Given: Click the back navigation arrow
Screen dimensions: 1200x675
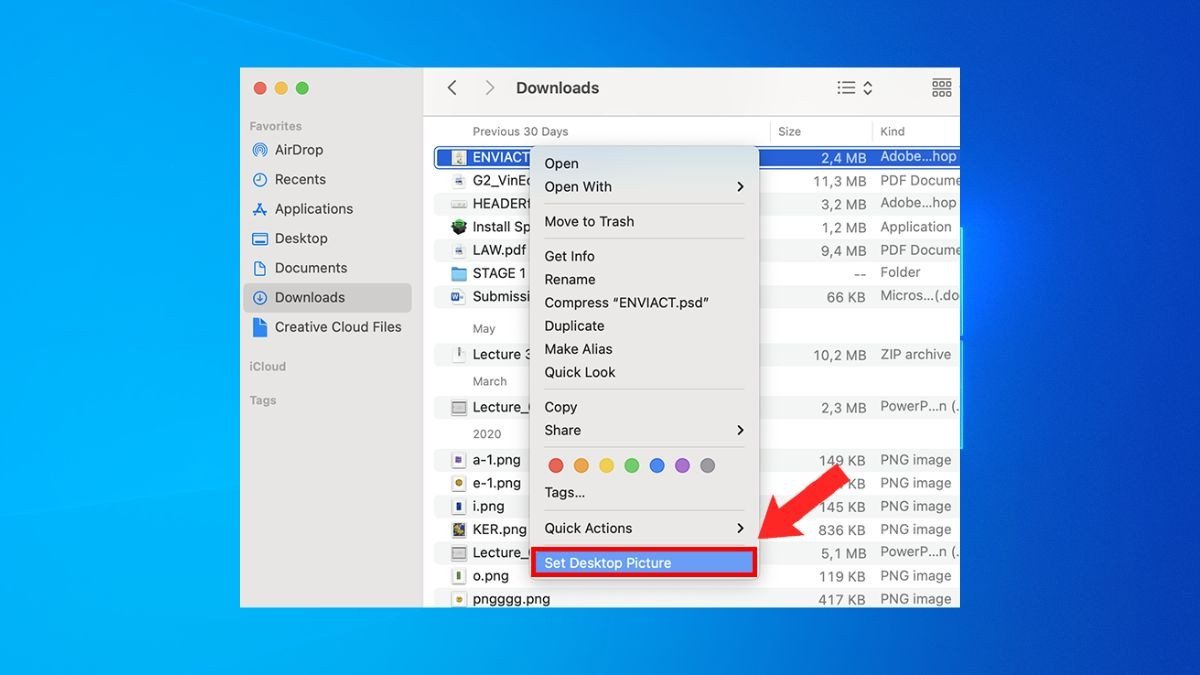Looking at the screenshot, I should pyautogui.click(x=452, y=88).
